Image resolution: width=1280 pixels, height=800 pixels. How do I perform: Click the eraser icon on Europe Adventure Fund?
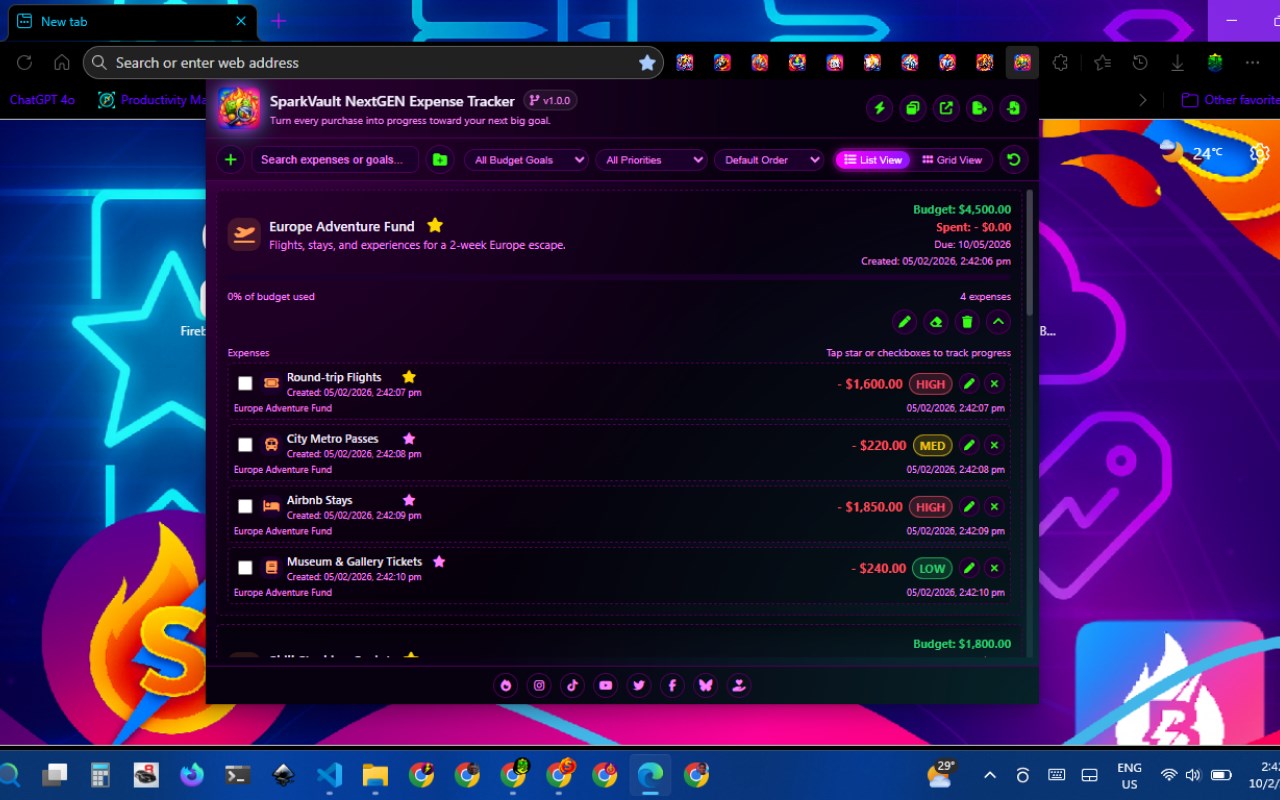click(936, 322)
